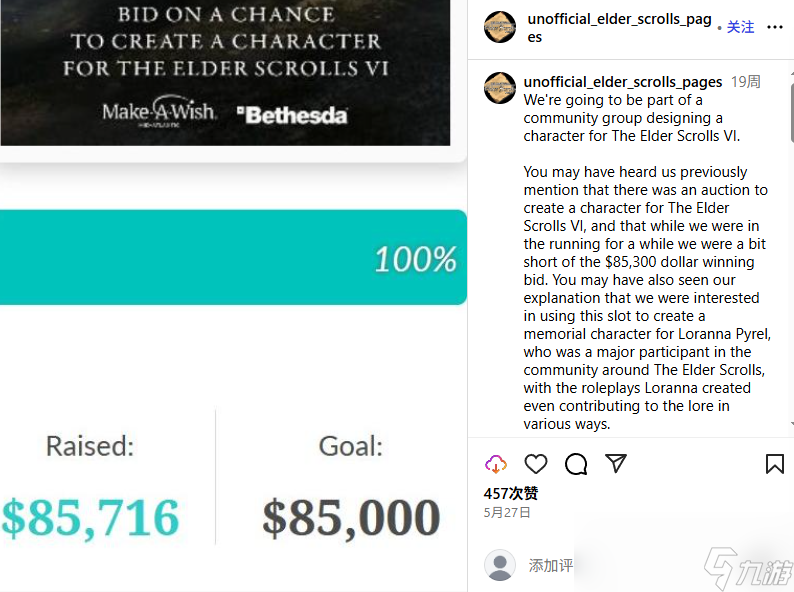Click the 19周 timestamp on the caption
This screenshot has width=794, height=592.
[x=746, y=82]
